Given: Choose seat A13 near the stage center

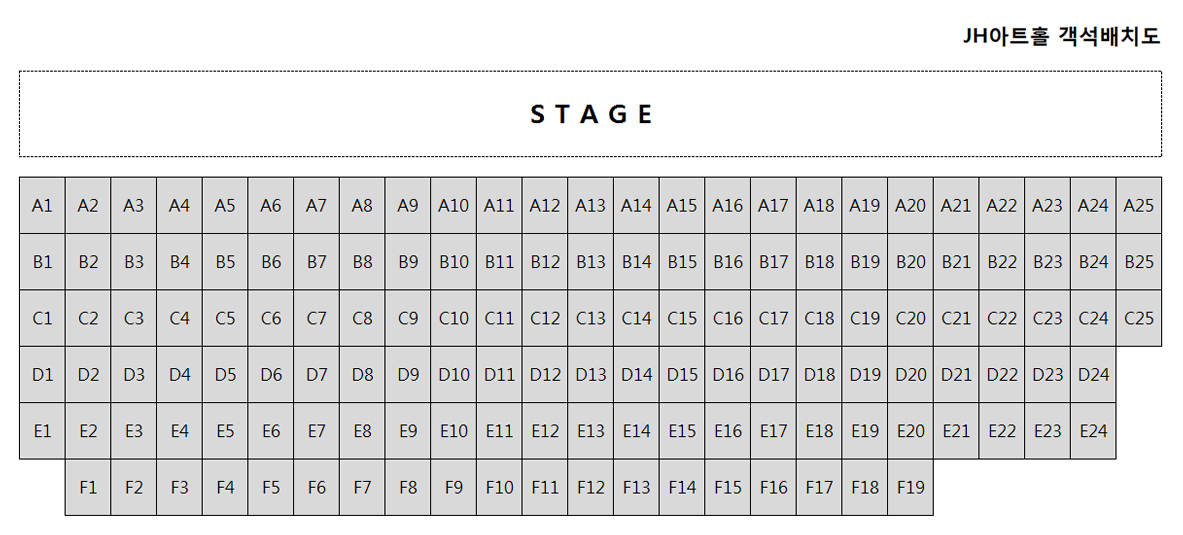Looking at the screenshot, I should coord(591,205).
